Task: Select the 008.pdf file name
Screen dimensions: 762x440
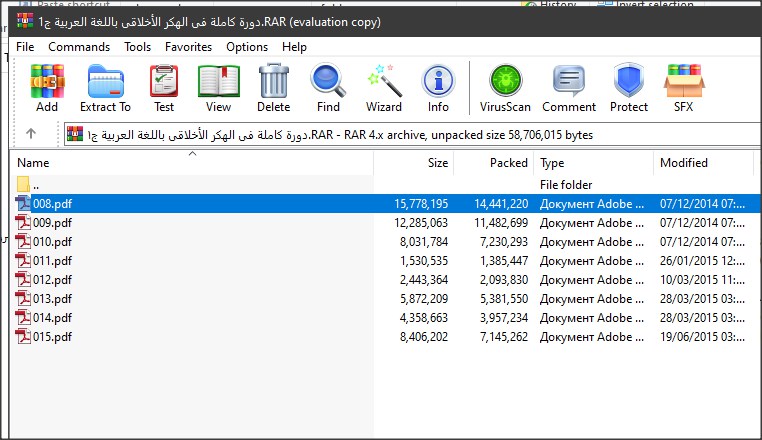Action: [x=52, y=204]
